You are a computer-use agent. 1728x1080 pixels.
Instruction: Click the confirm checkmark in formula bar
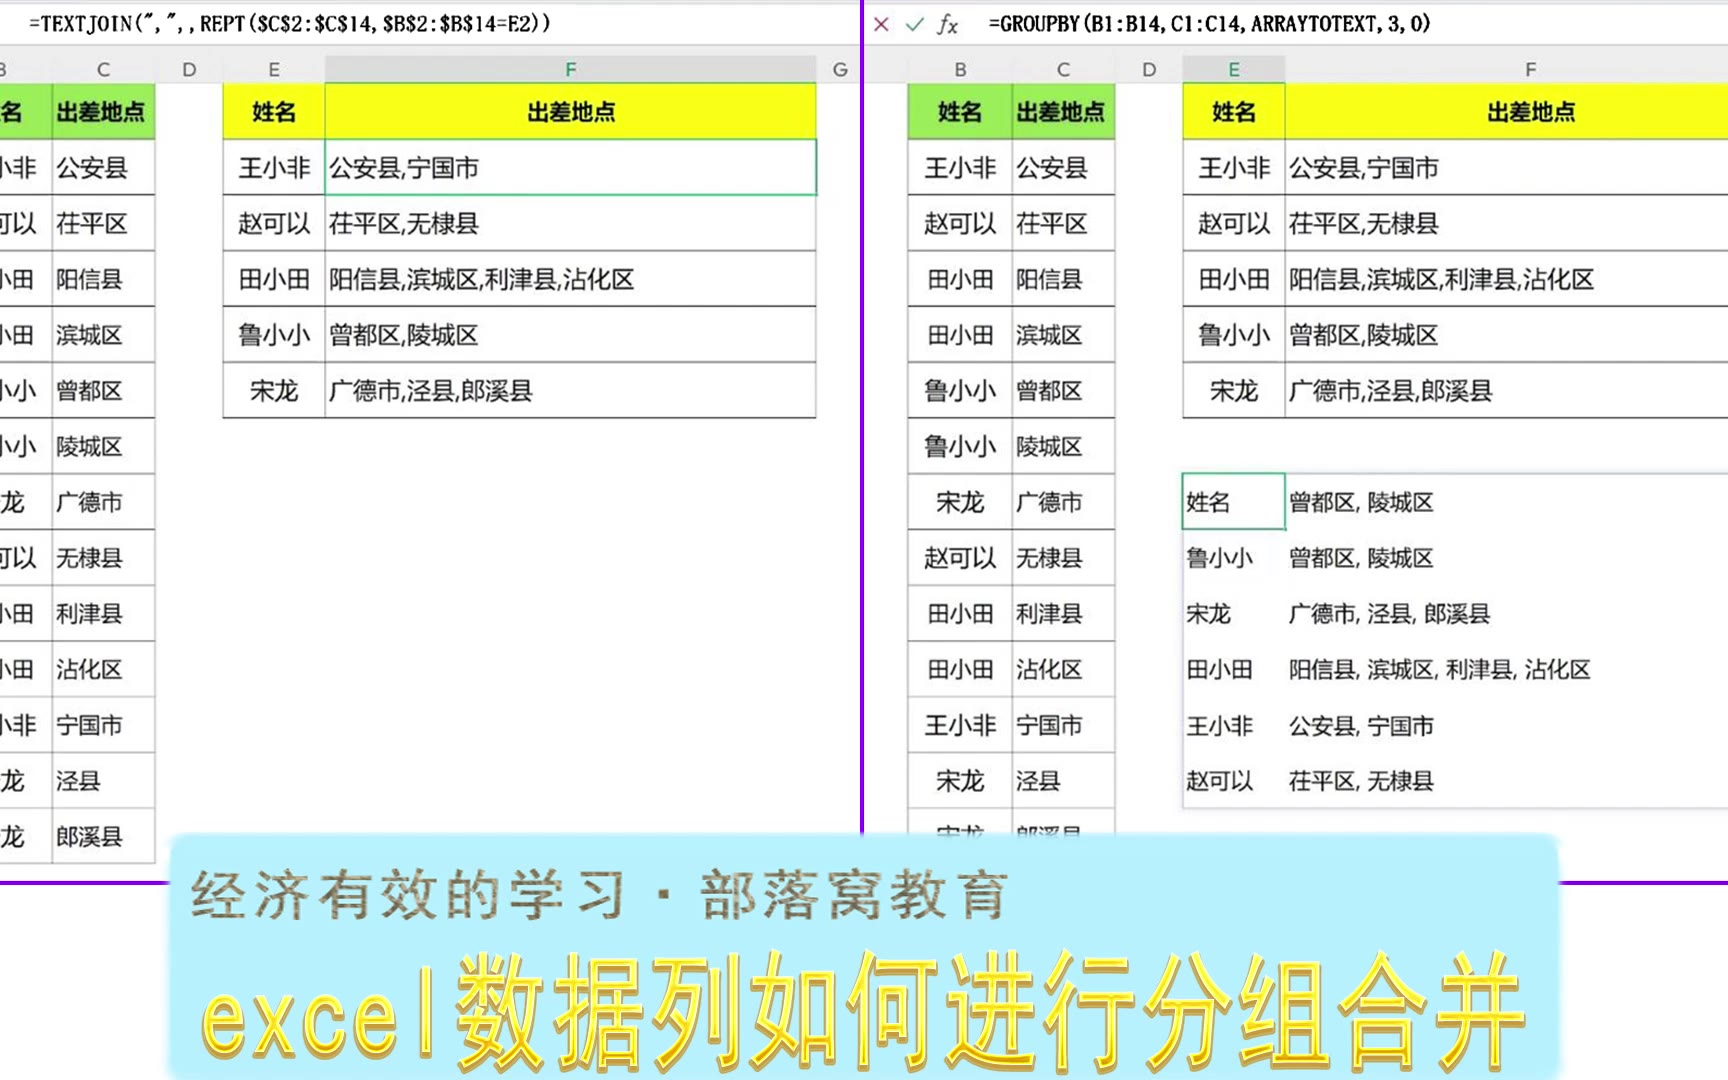coord(914,24)
